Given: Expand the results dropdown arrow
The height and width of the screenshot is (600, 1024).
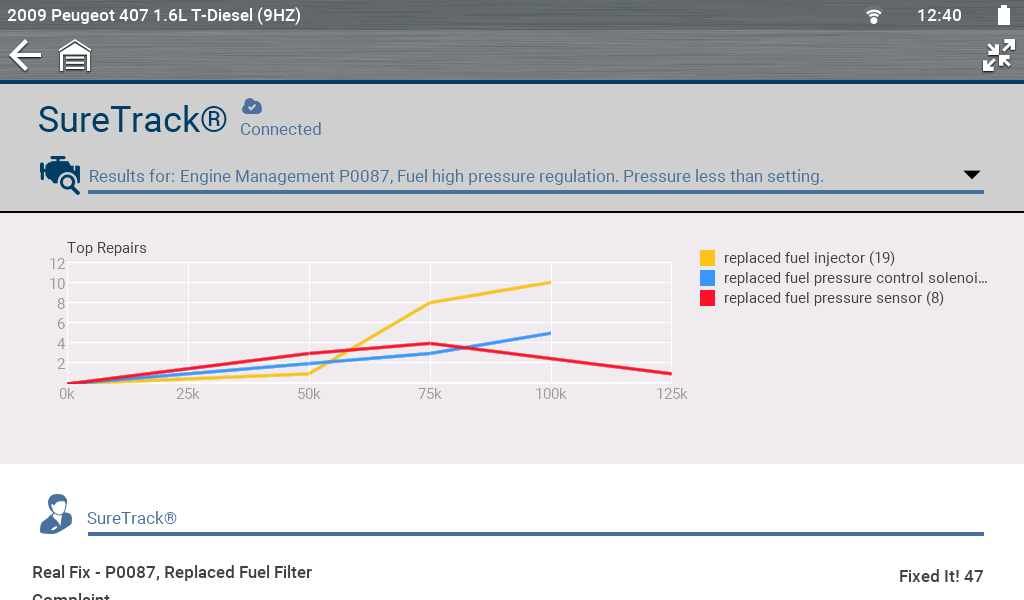Looking at the screenshot, I should click(x=971, y=175).
